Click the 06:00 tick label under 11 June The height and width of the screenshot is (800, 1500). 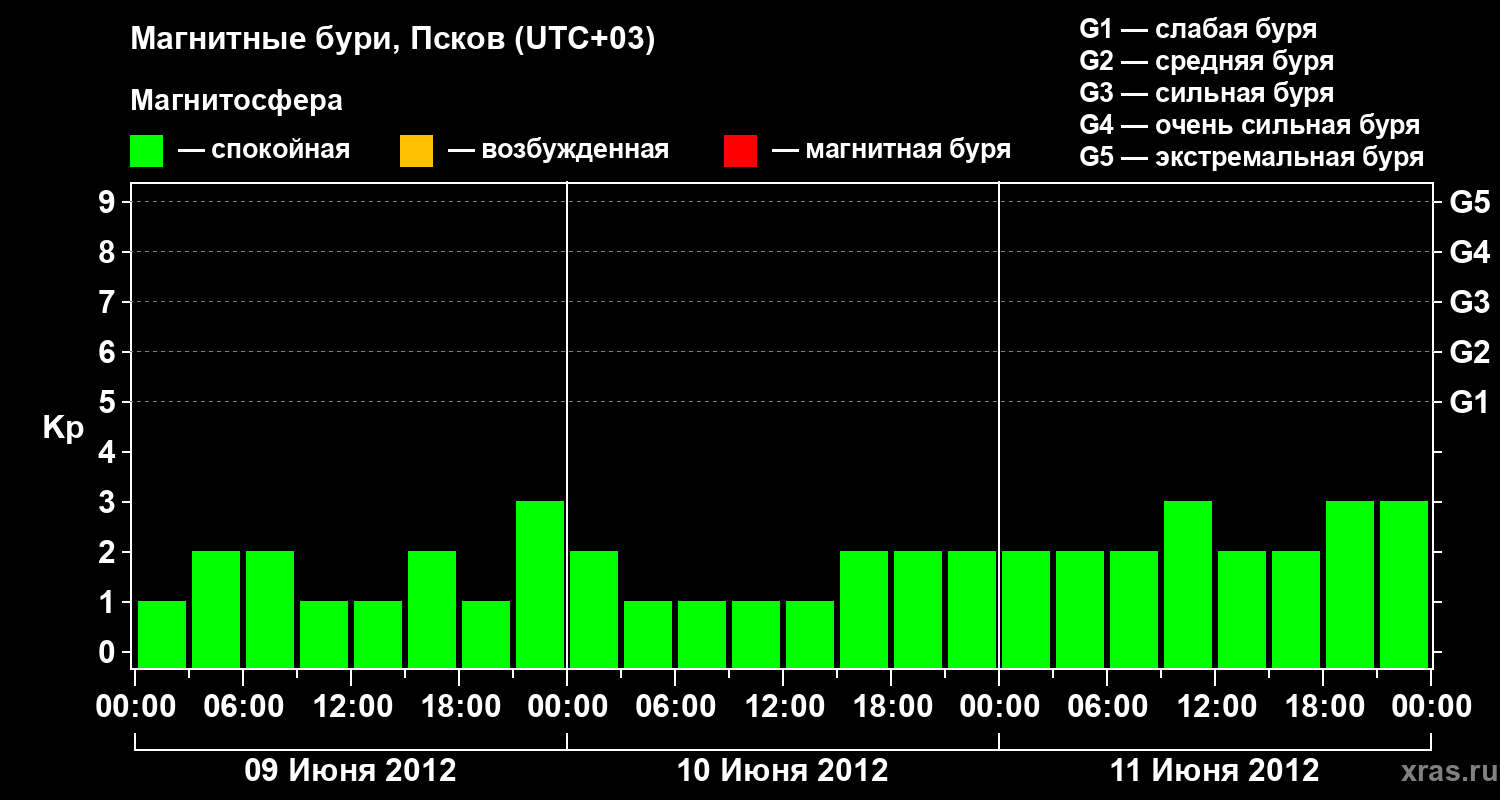[1107, 707]
